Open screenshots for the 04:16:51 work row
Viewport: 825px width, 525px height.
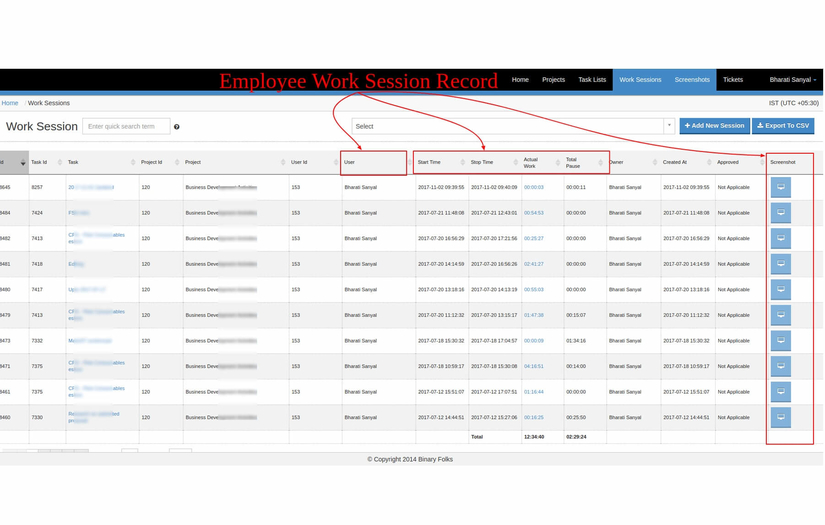[780, 366]
